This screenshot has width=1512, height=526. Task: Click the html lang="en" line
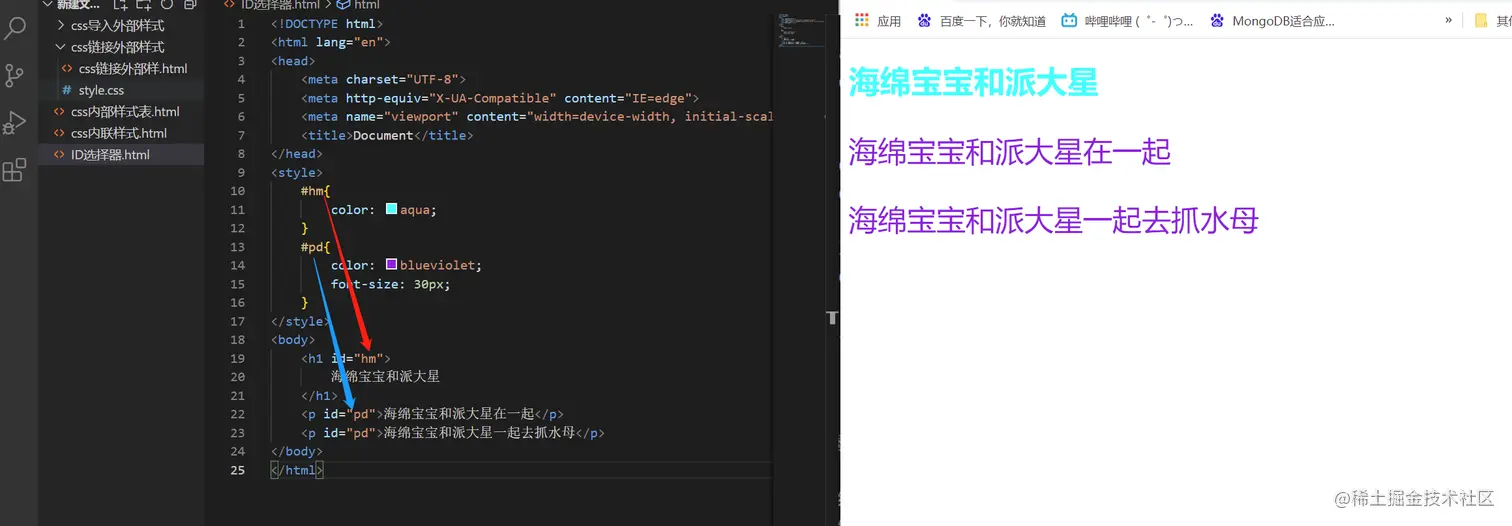(330, 42)
